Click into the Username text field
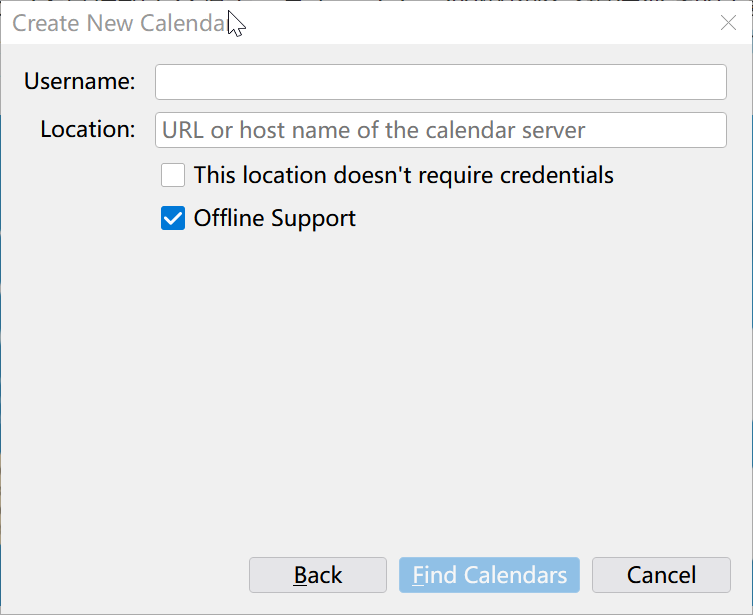Screen dimensions: 753x615 tap(440, 82)
